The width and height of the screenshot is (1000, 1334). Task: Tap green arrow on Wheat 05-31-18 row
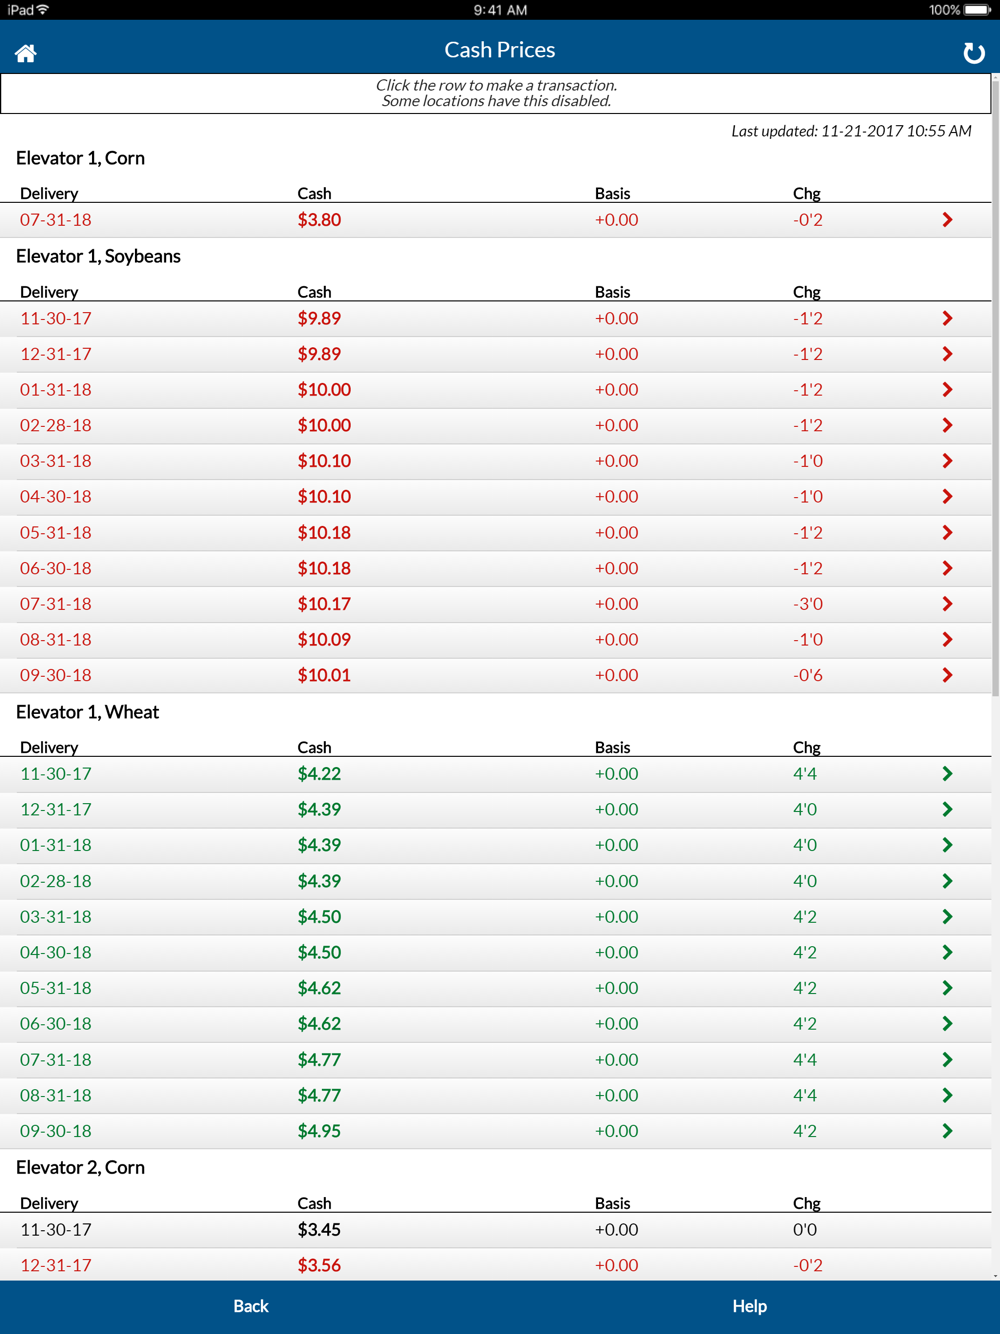tap(947, 988)
